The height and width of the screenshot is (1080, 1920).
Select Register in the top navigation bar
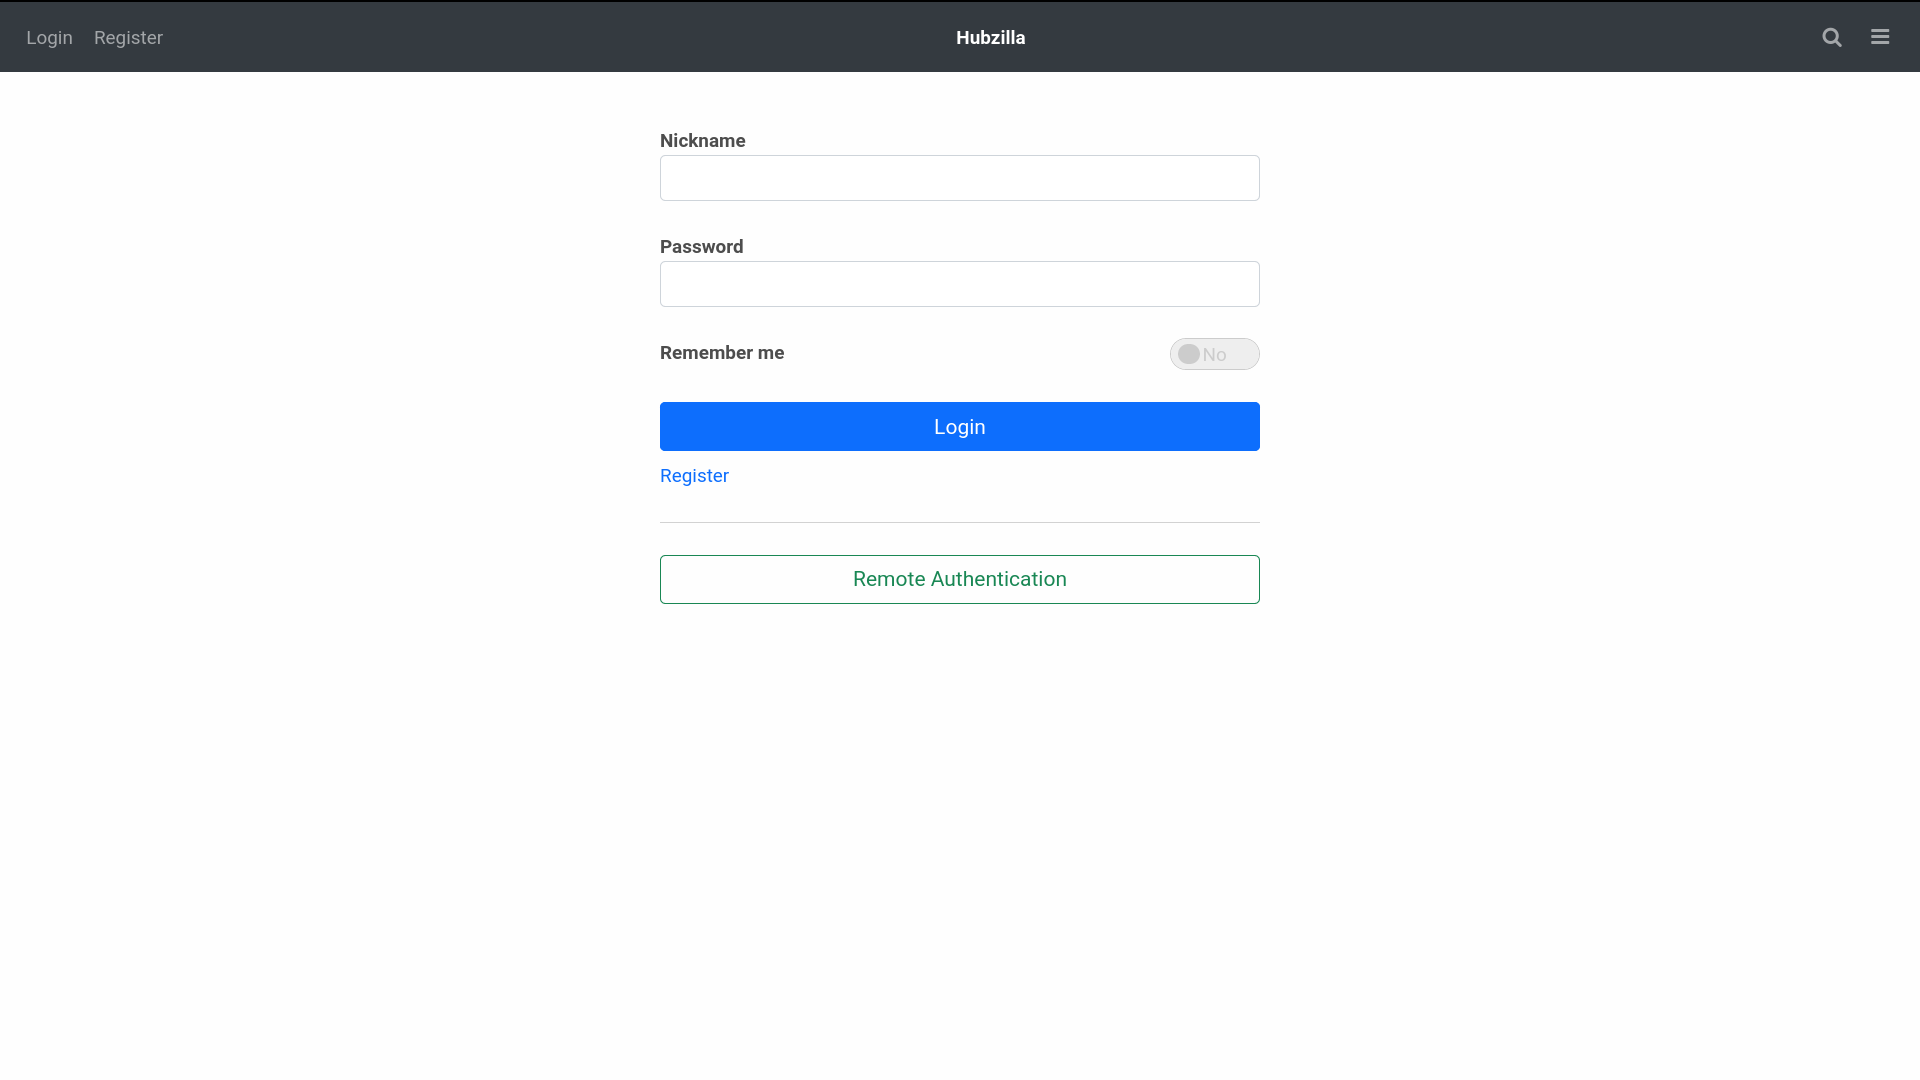(128, 37)
